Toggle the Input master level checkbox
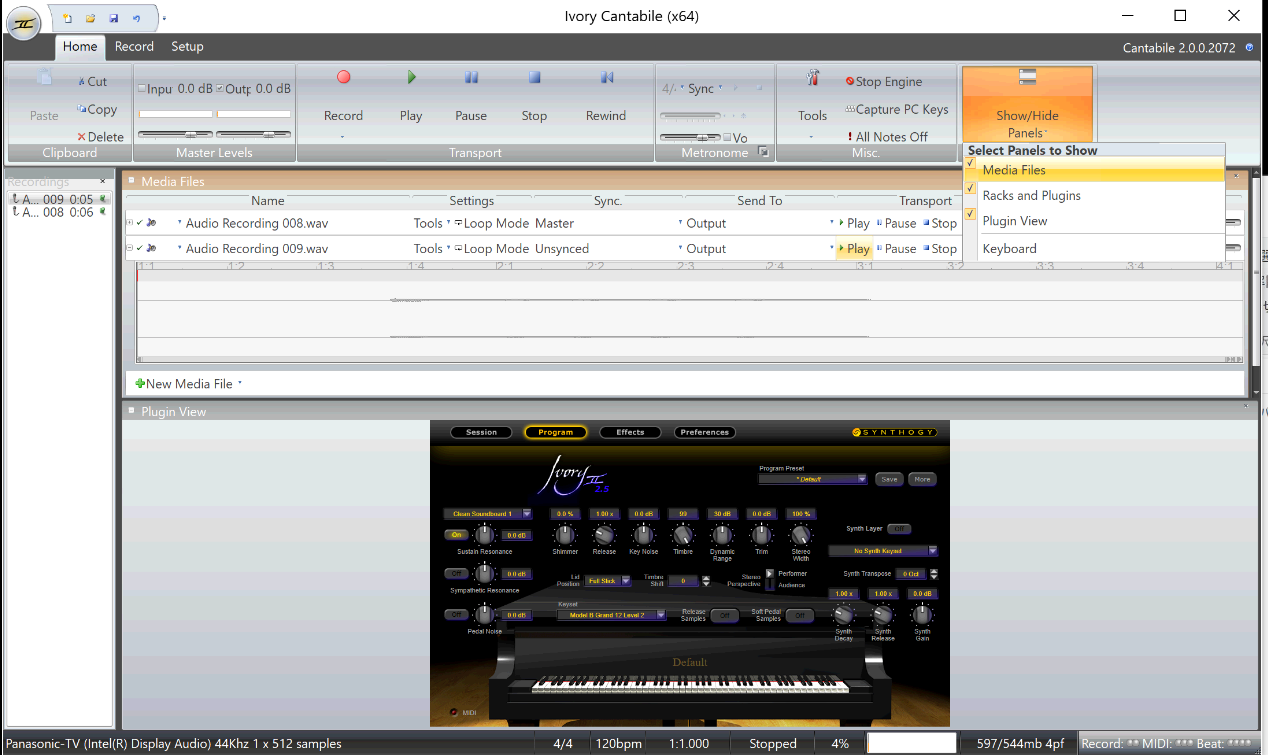 point(142,89)
